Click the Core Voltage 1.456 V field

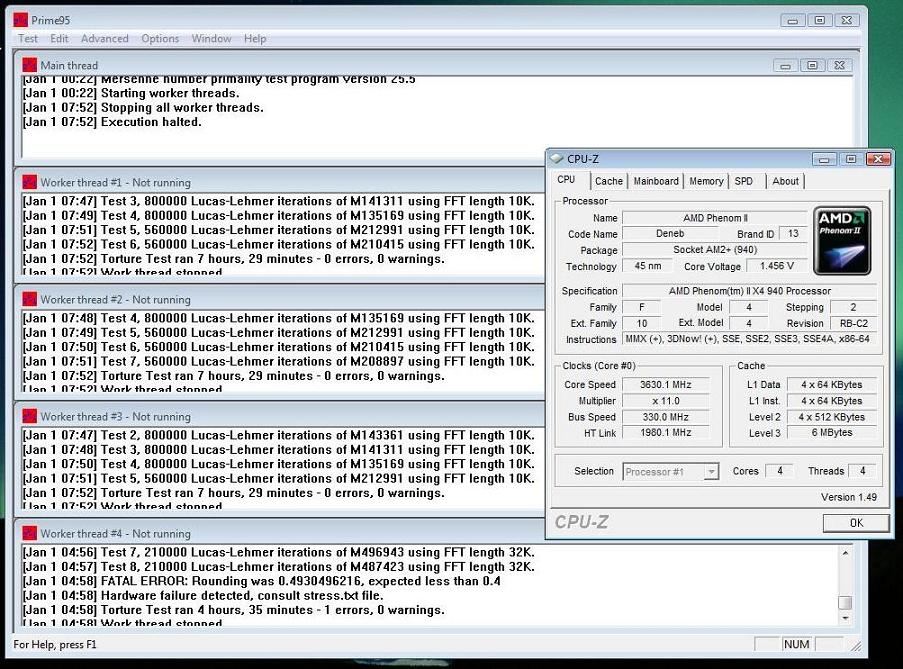pyautogui.click(x=777, y=266)
